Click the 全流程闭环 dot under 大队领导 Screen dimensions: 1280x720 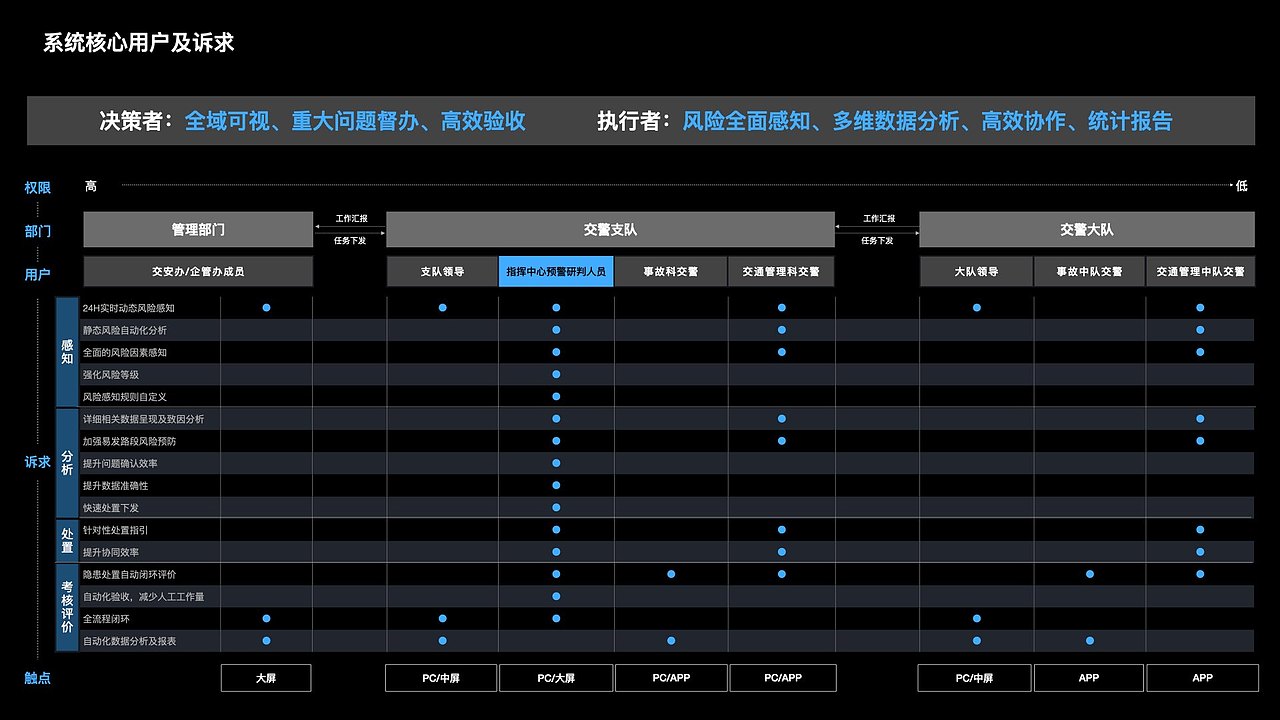(976, 617)
